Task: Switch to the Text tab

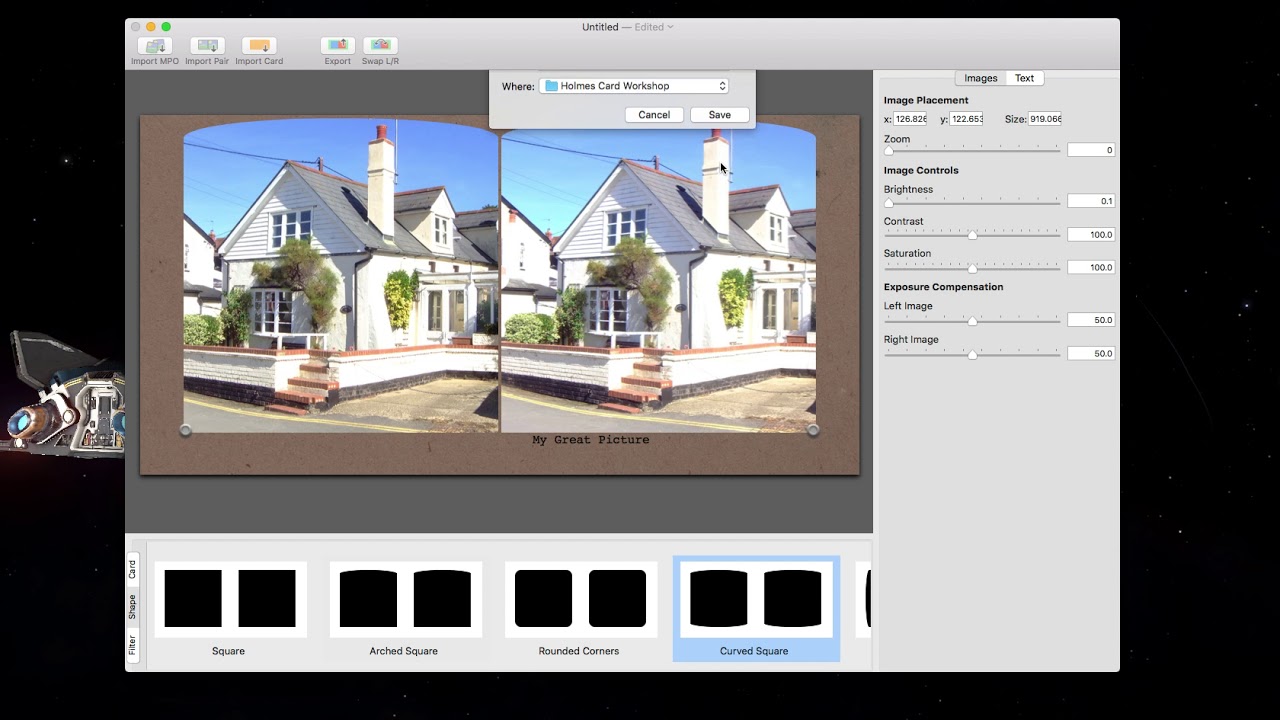Action: 1025,78
